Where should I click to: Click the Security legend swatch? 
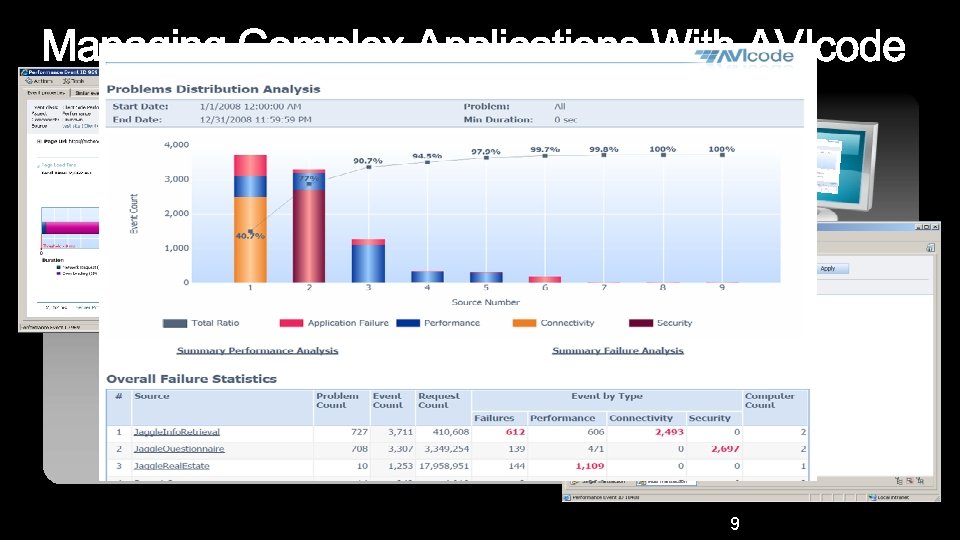(640, 323)
